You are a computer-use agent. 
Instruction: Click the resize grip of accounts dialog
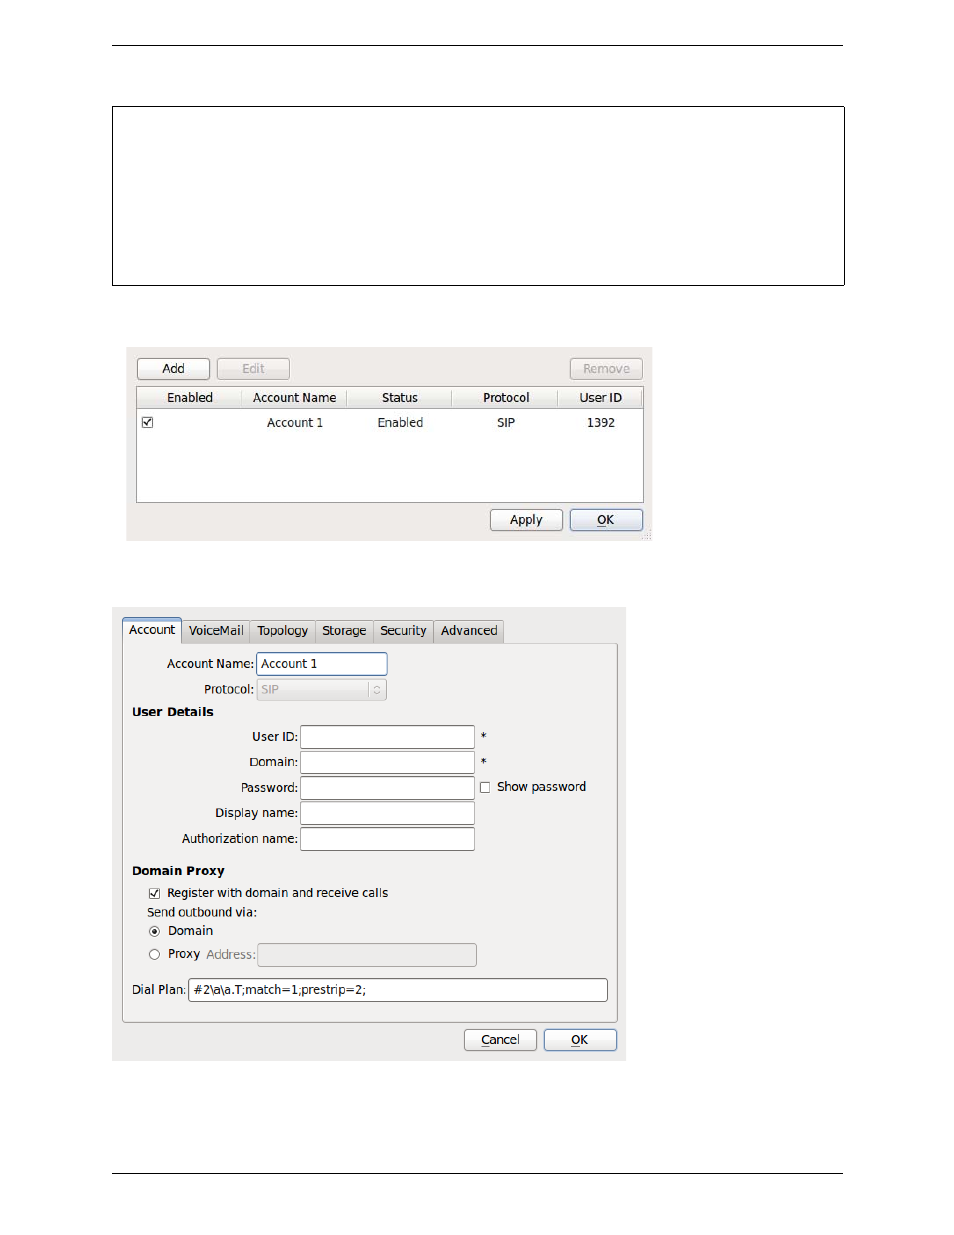646,535
